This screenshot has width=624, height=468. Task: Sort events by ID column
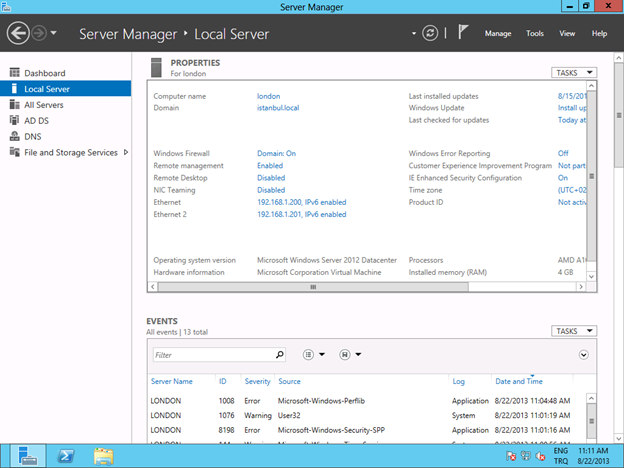[222, 381]
